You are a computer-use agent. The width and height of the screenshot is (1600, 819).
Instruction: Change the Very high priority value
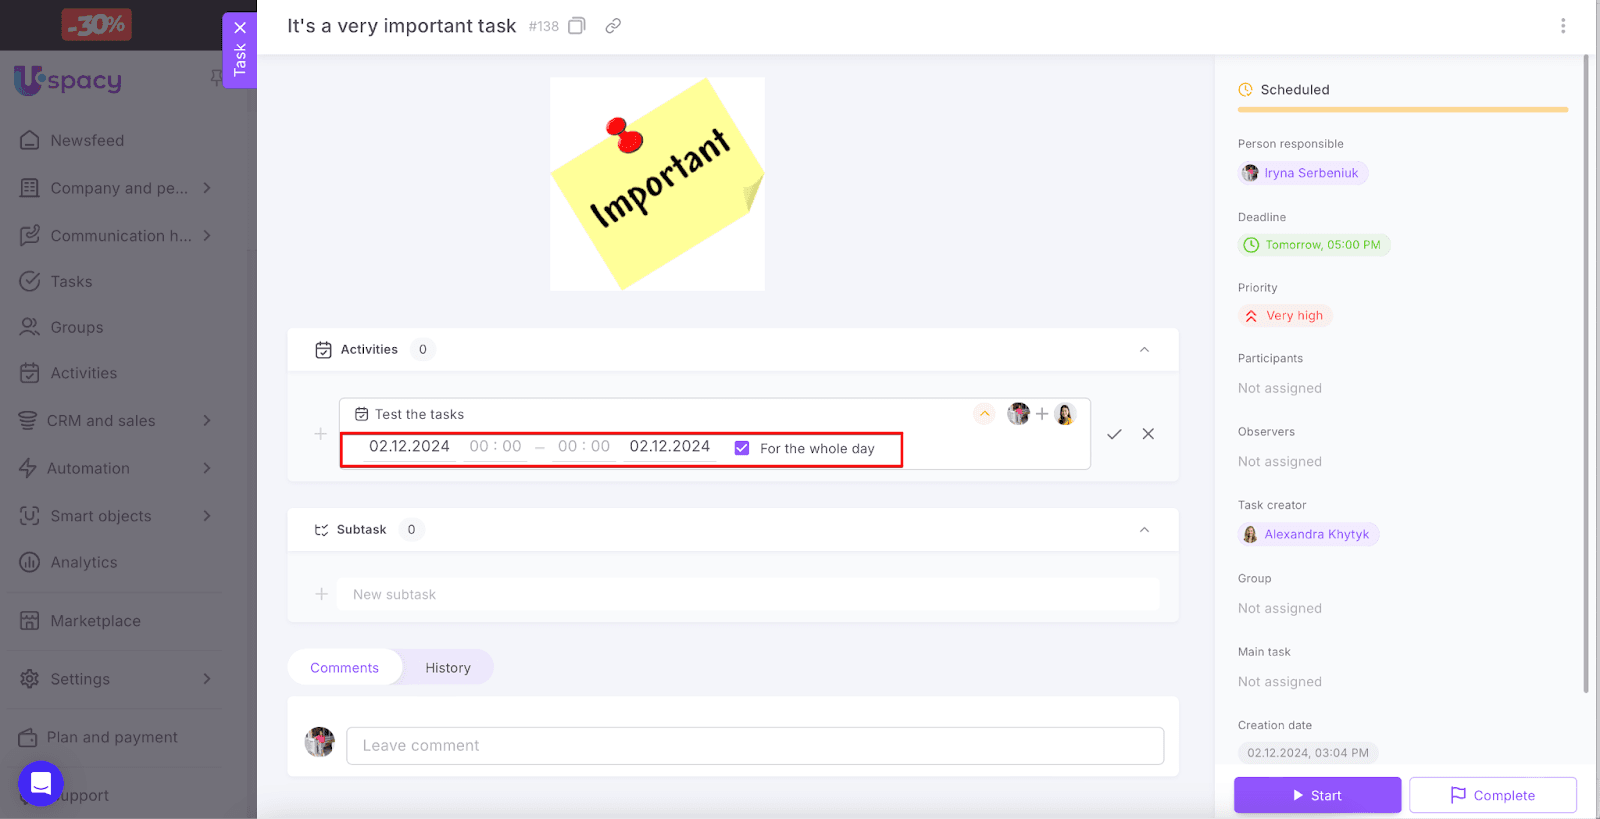tap(1285, 316)
